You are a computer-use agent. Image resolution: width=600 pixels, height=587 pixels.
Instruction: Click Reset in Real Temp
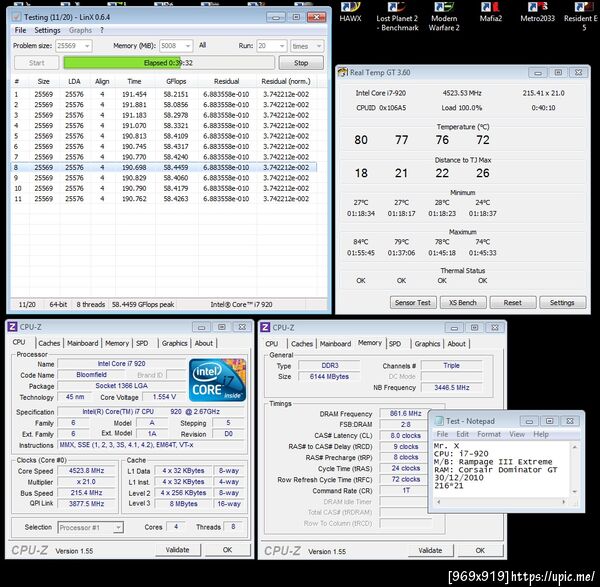click(512, 303)
